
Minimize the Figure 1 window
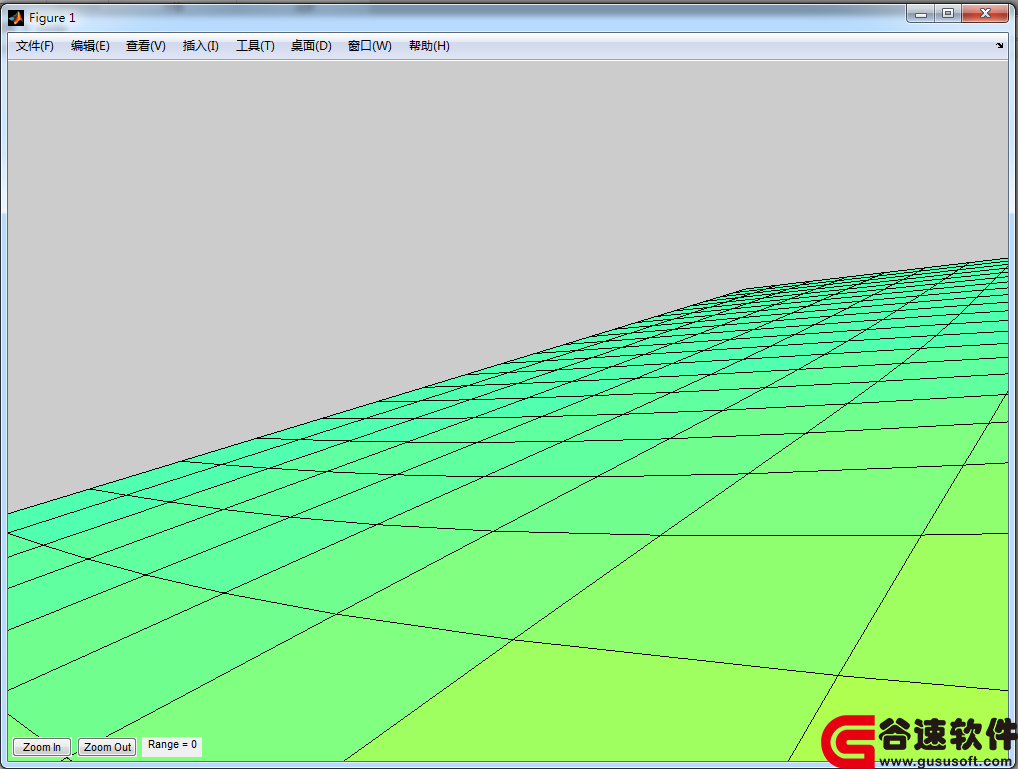(921, 14)
